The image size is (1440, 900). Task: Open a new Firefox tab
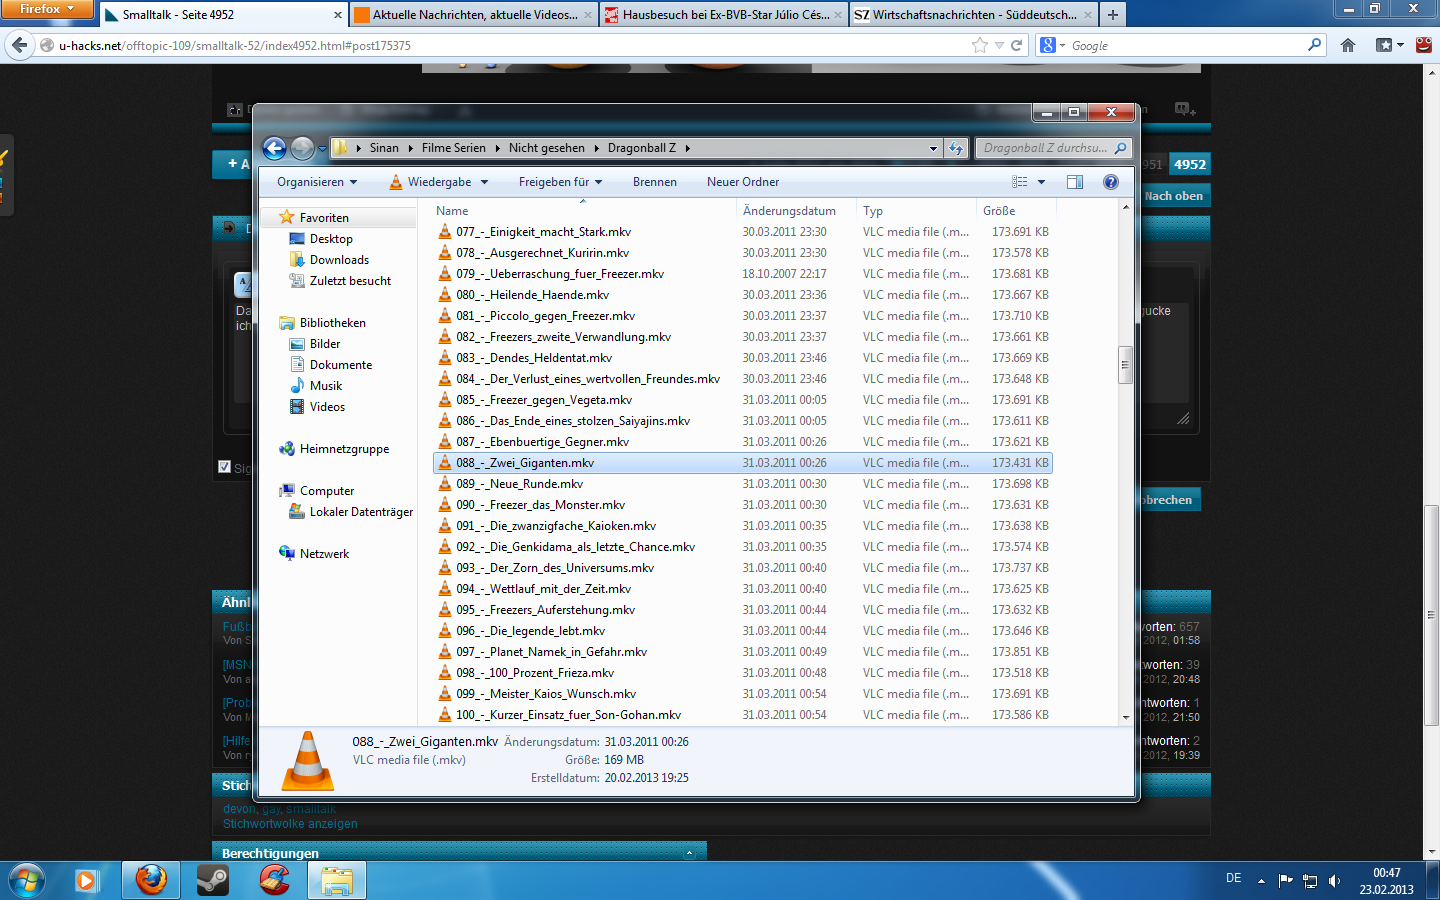coord(1113,15)
